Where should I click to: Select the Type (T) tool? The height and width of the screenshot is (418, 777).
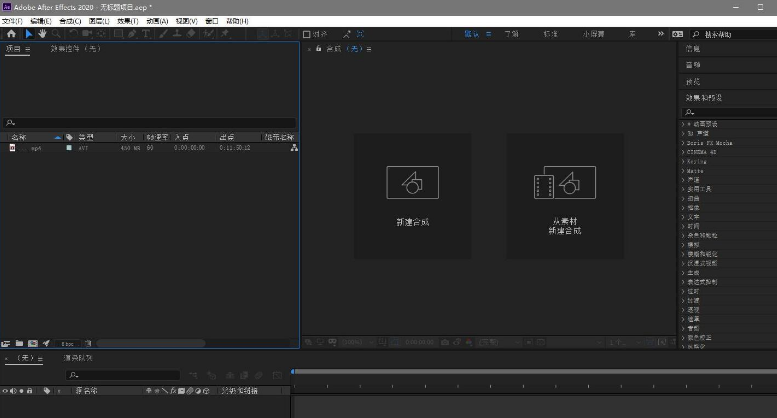(x=147, y=33)
